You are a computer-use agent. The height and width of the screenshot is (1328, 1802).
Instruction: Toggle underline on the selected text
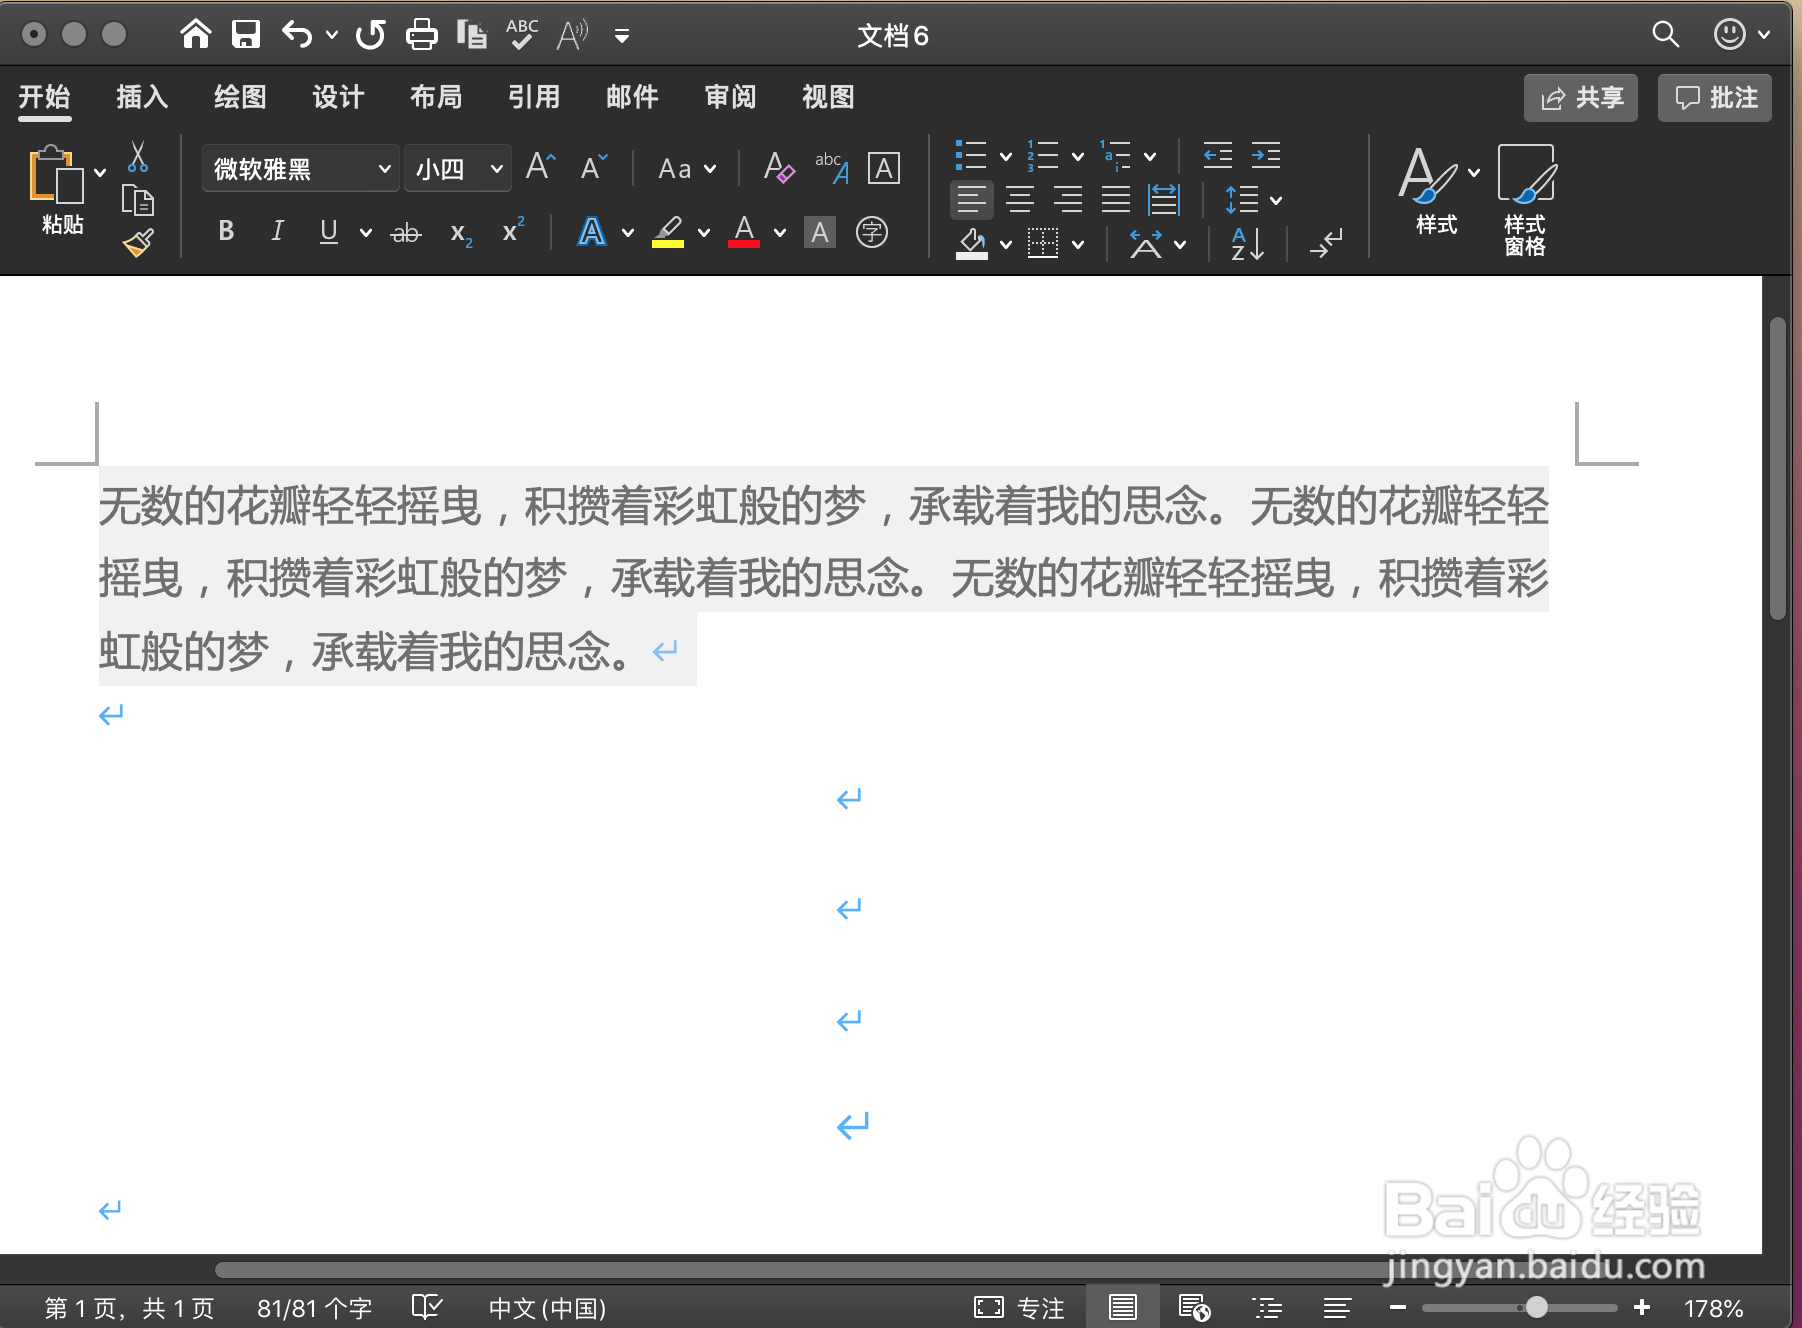(328, 231)
